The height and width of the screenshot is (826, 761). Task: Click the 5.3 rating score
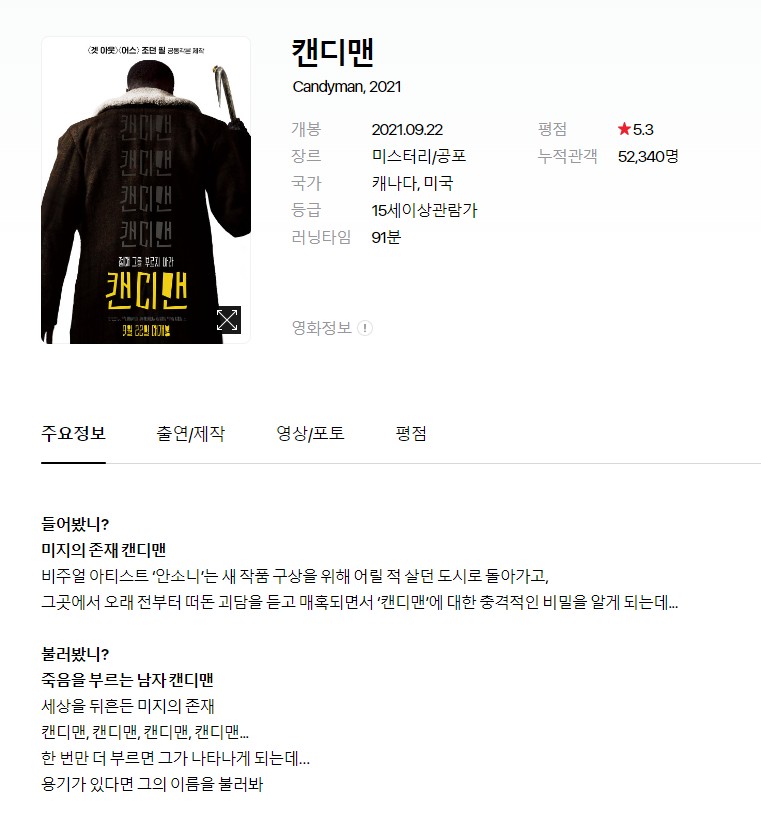tap(643, 130)
